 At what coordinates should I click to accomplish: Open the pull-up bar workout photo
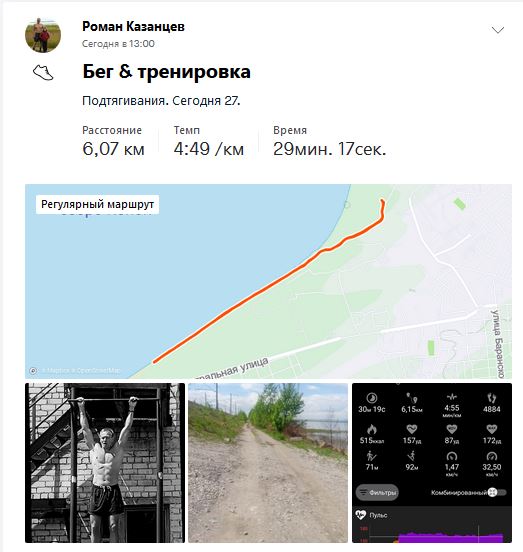click(x=105, y=463)
